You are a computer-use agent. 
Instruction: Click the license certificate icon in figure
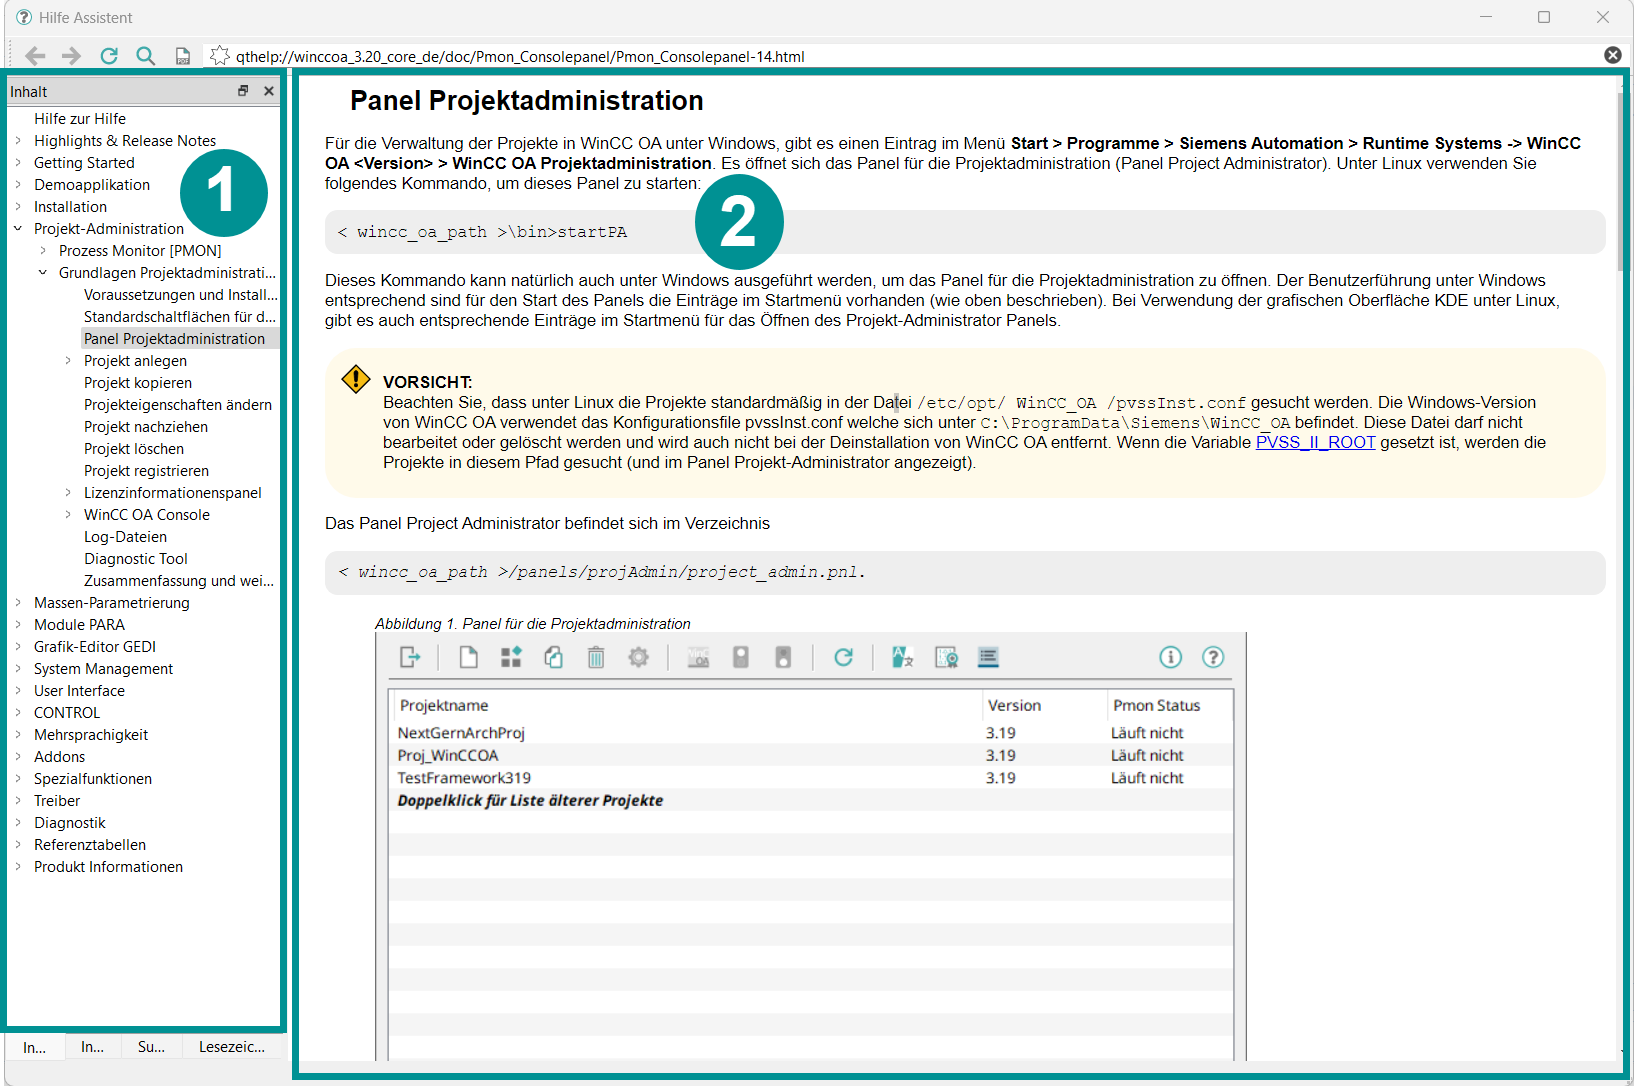[946, 657]
